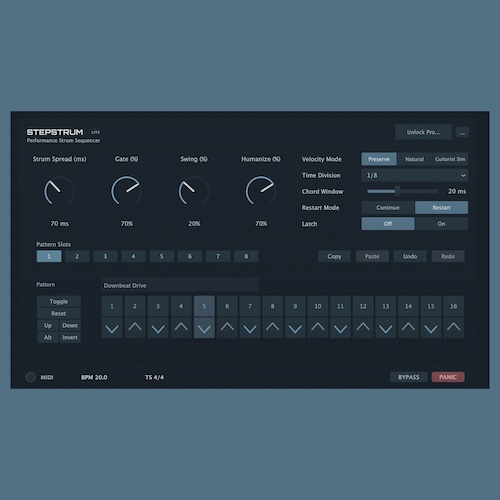Select step number 16 header cell
The width and height of the screenshot is (500, 500).
454,306
